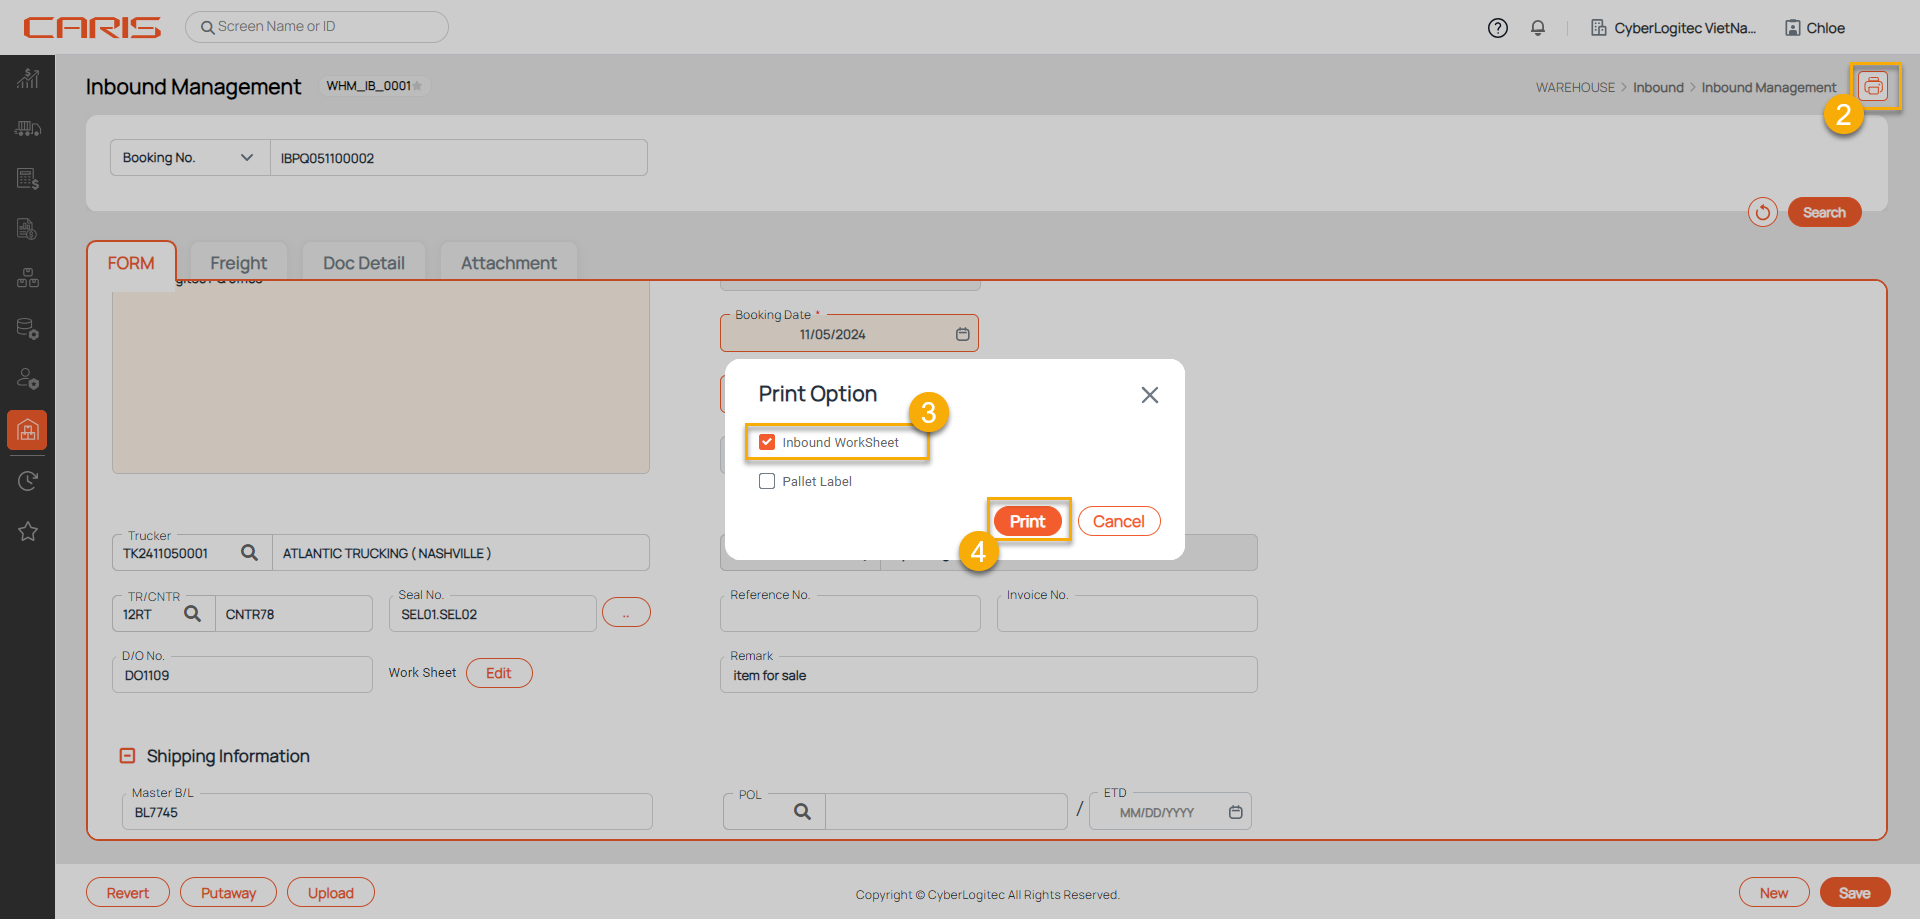Collapse the Shipping Information section
This screenshot has height=919, width=1920.
[x=127, y=756]
